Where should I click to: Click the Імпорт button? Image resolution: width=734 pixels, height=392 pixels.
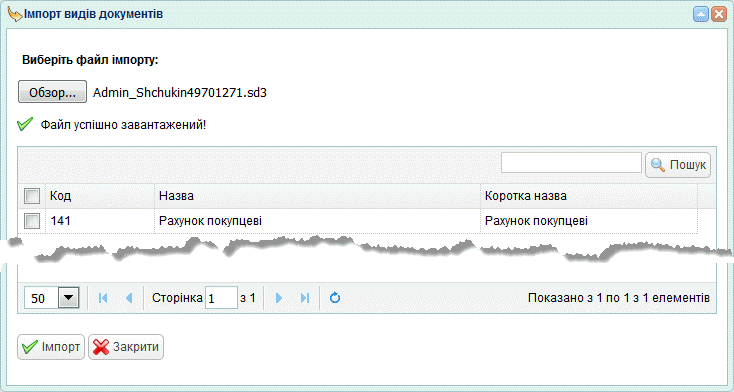51,347
